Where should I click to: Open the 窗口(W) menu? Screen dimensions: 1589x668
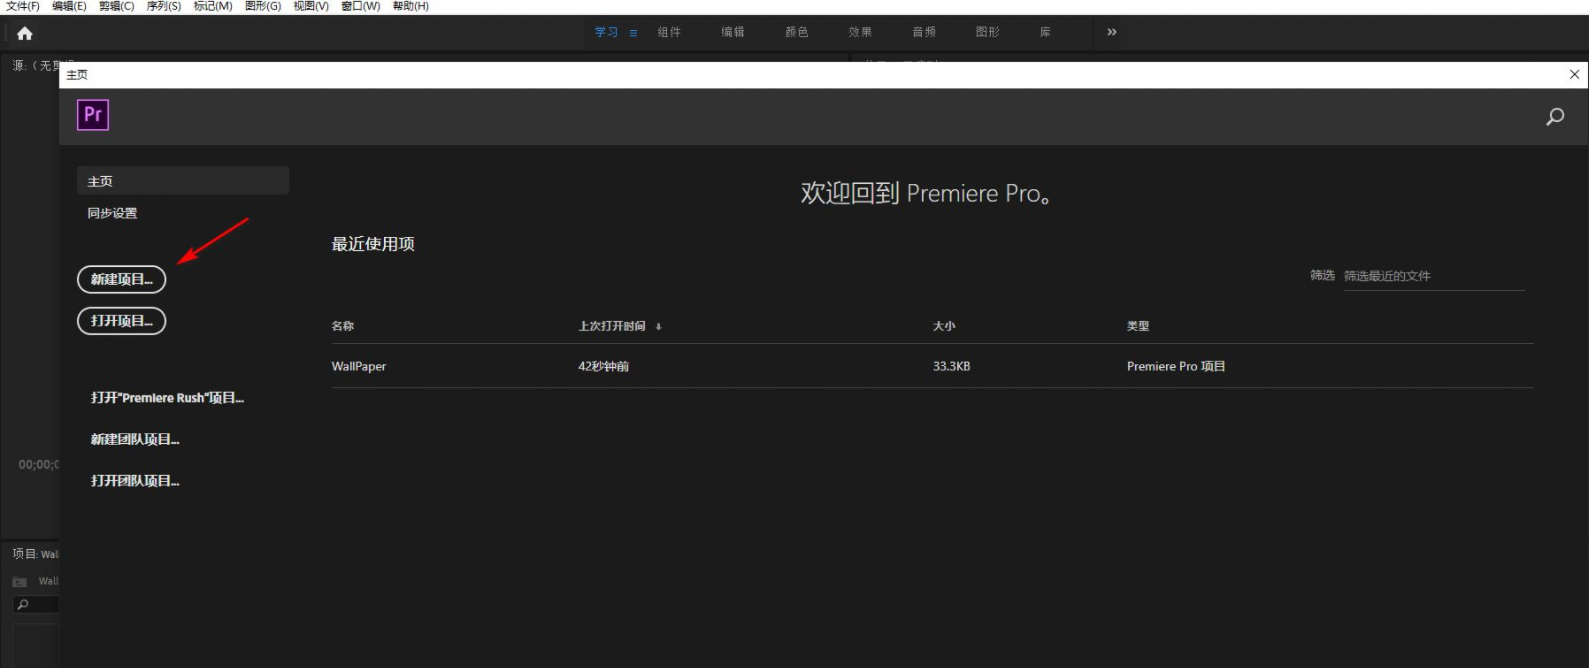coord(361,6)
